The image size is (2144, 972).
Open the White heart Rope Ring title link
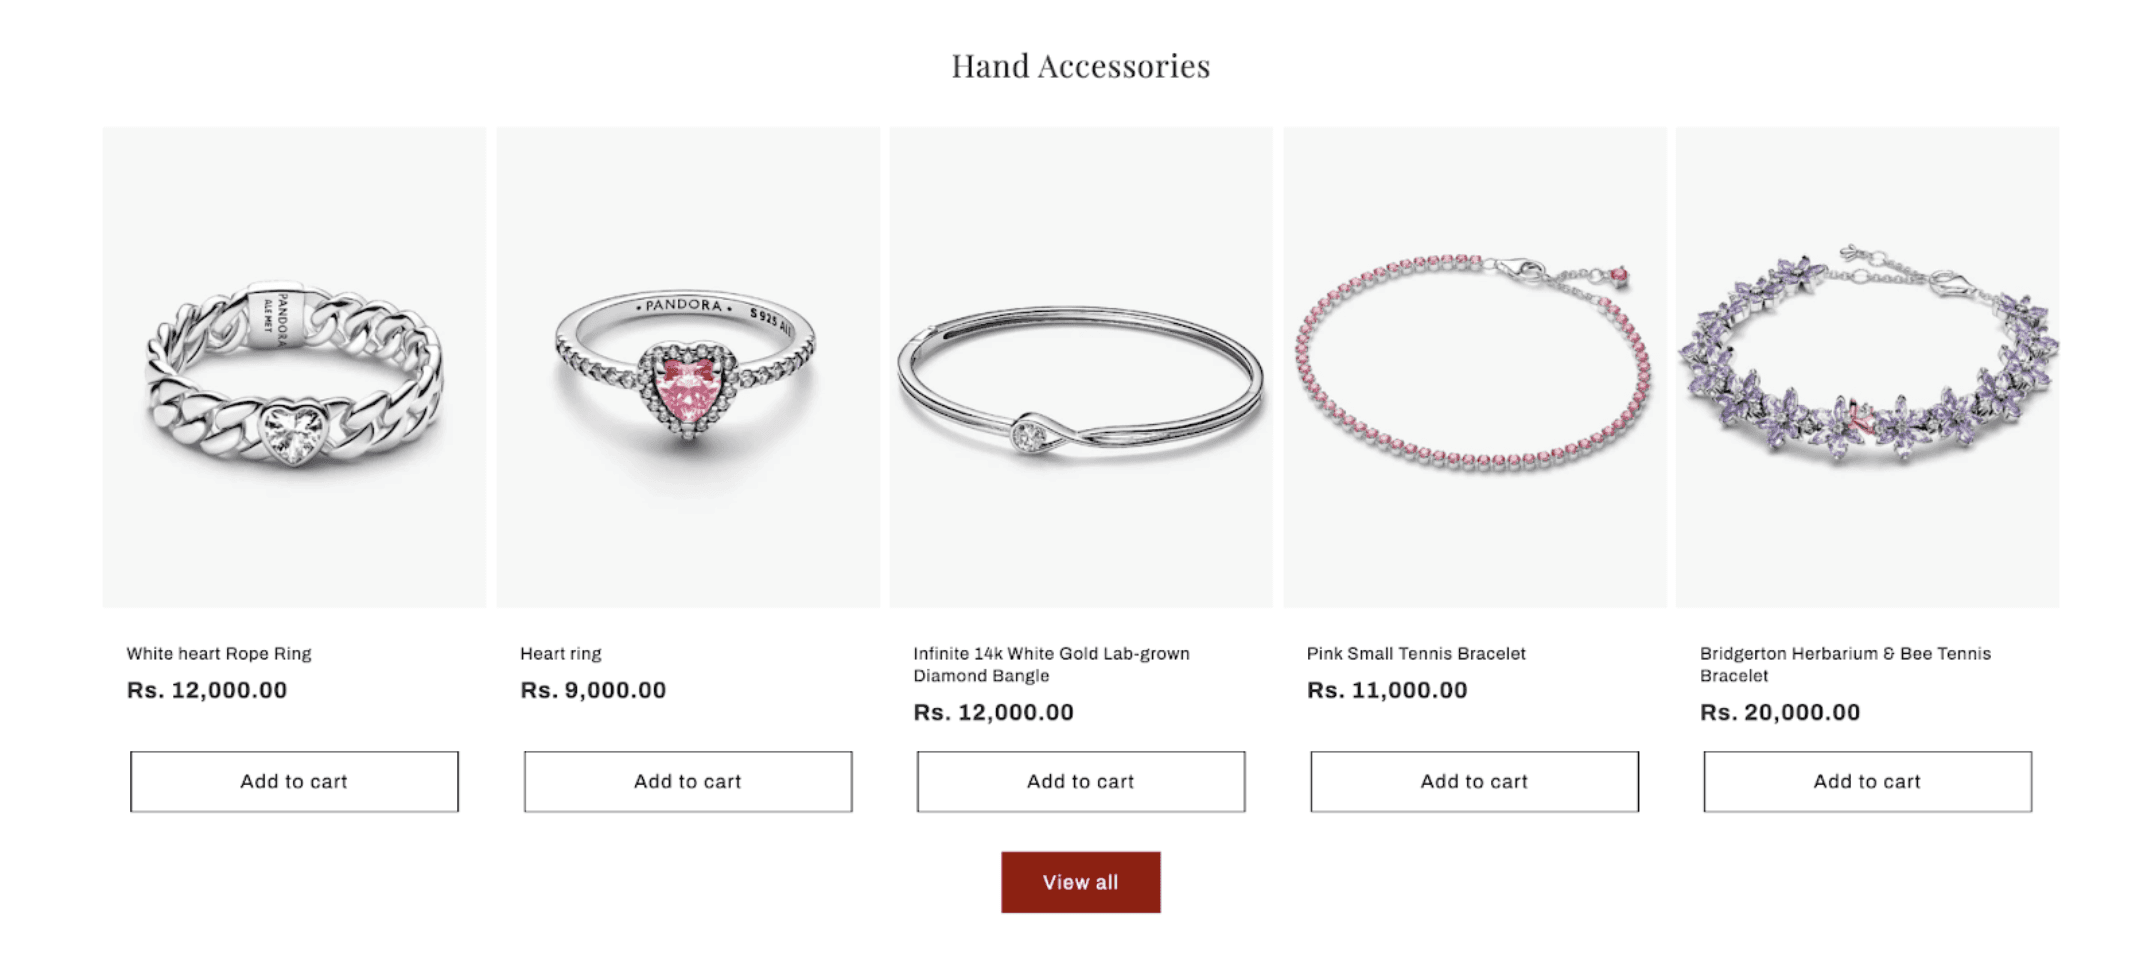click(x=219, y=654)
